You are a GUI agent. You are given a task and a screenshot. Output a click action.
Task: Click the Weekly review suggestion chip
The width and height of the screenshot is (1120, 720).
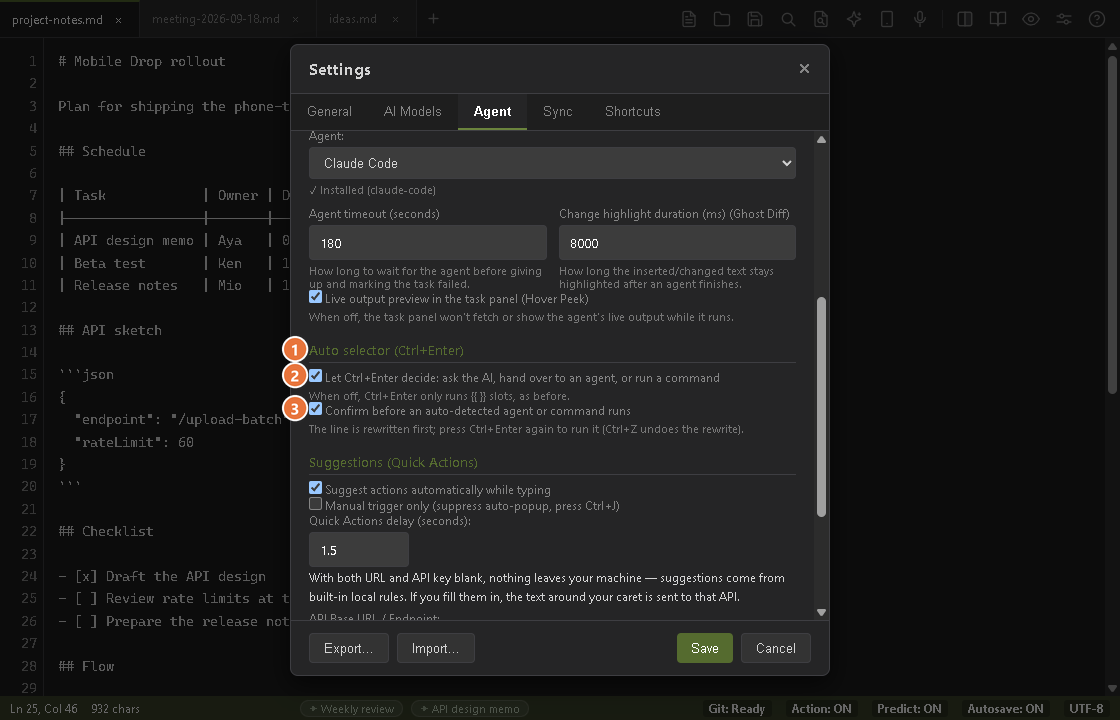[351, 709]
